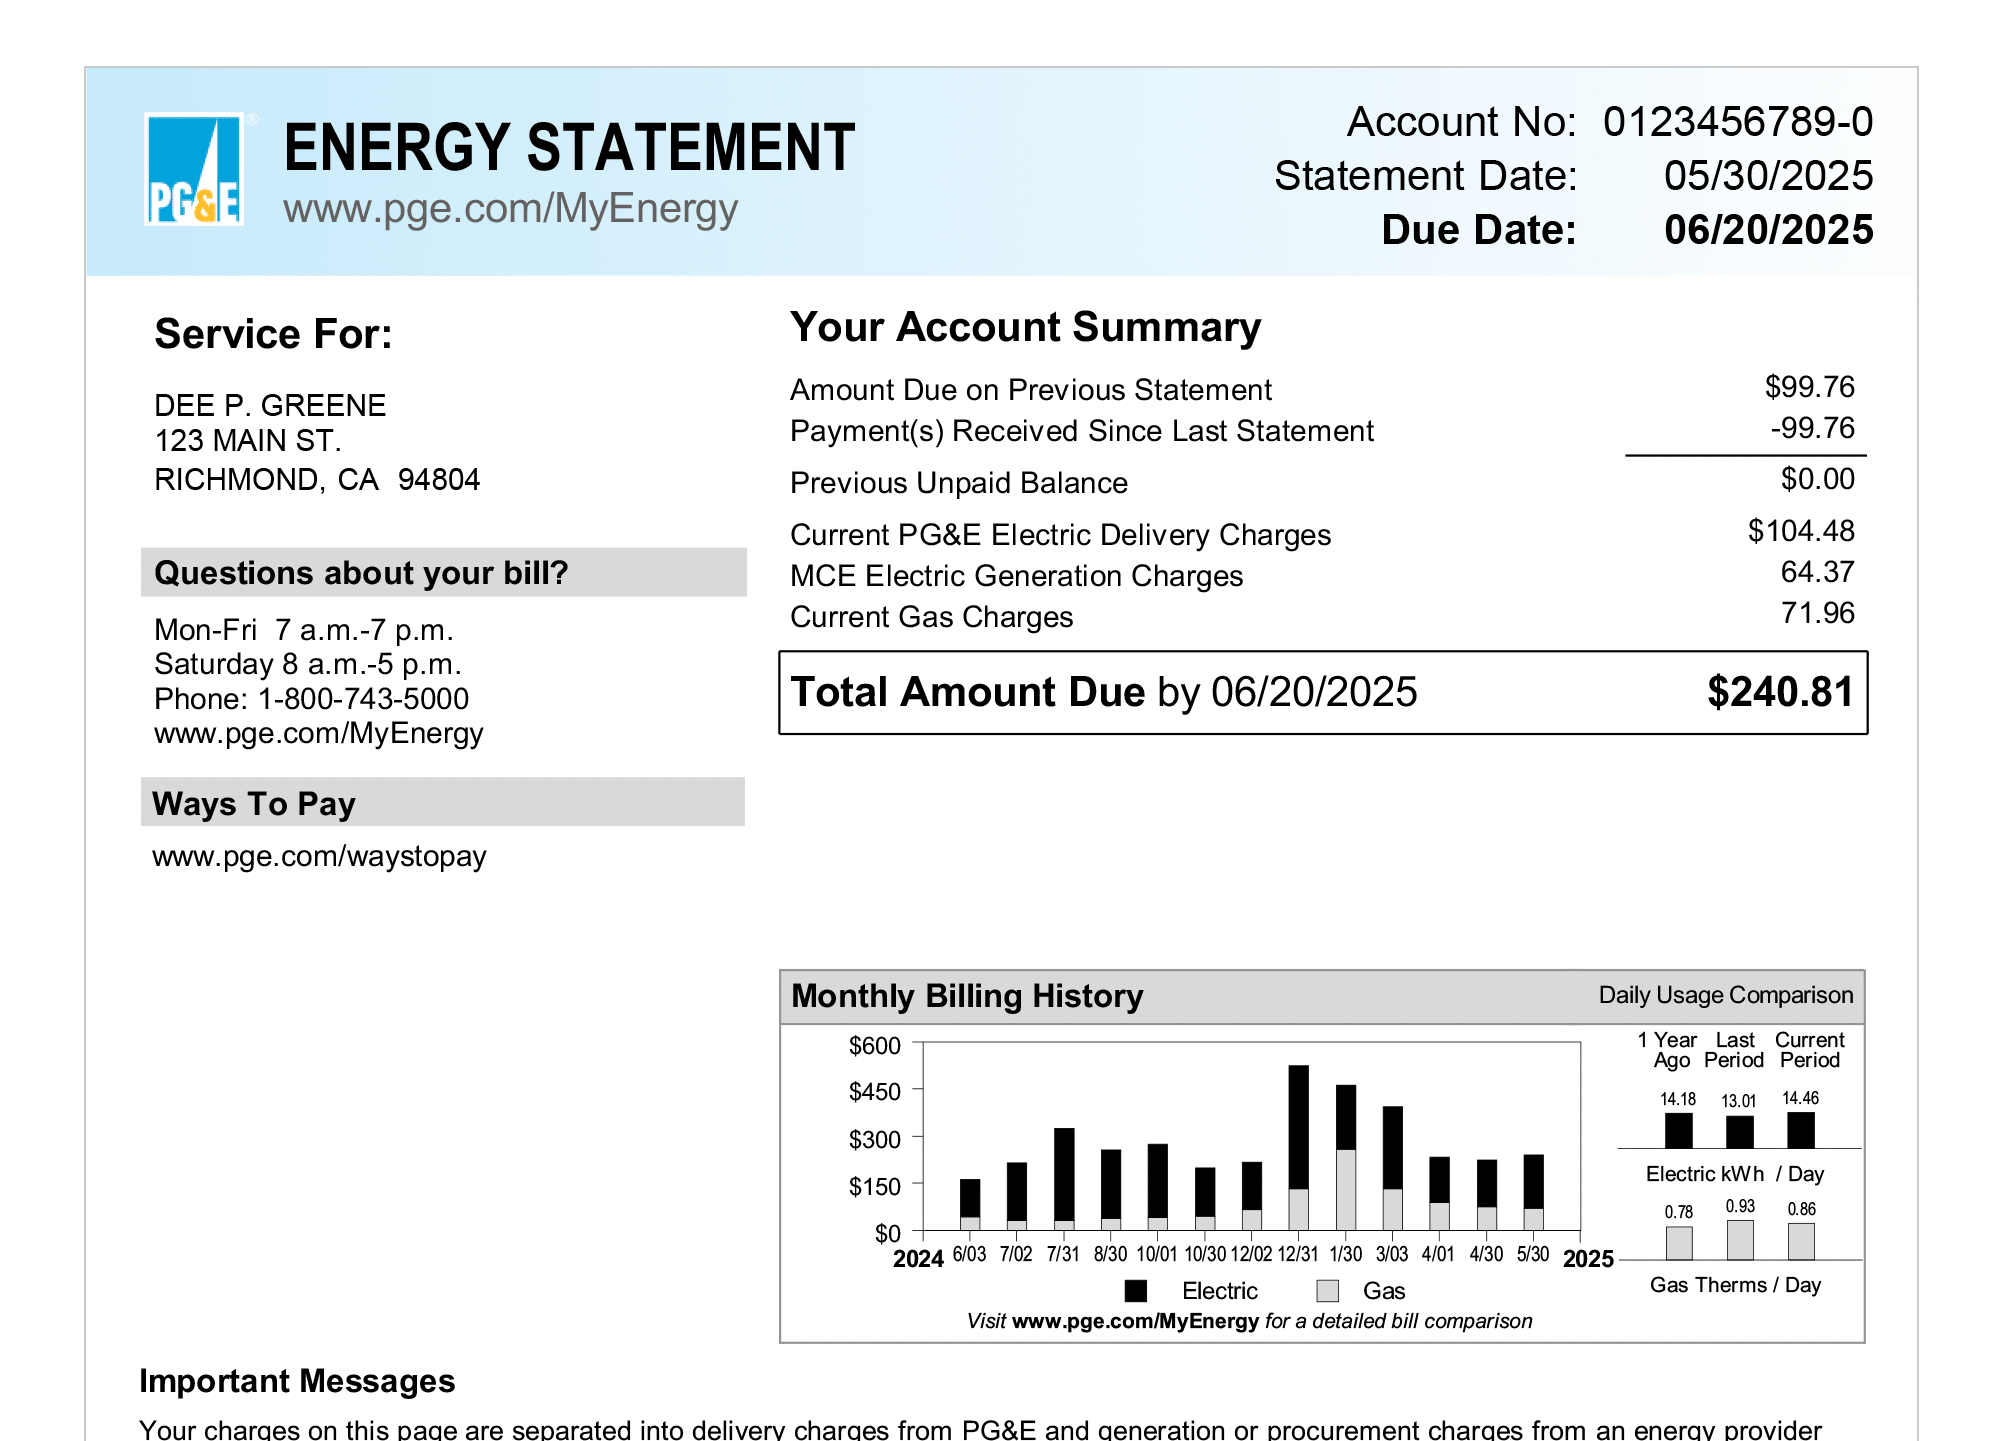The width and height of the screenshot is (2000, 1441).
Task: Select the $240.81 total amount due
Action: tap(1780, 692)
